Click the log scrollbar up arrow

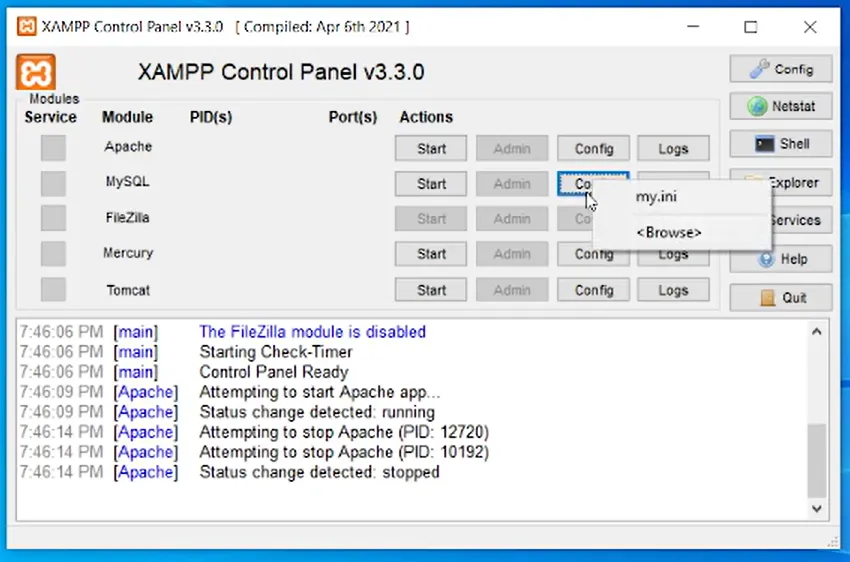coord(817,332)
